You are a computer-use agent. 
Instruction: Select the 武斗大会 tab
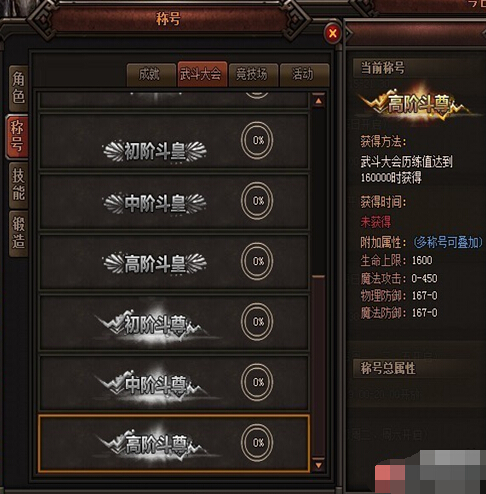[202, 74]
